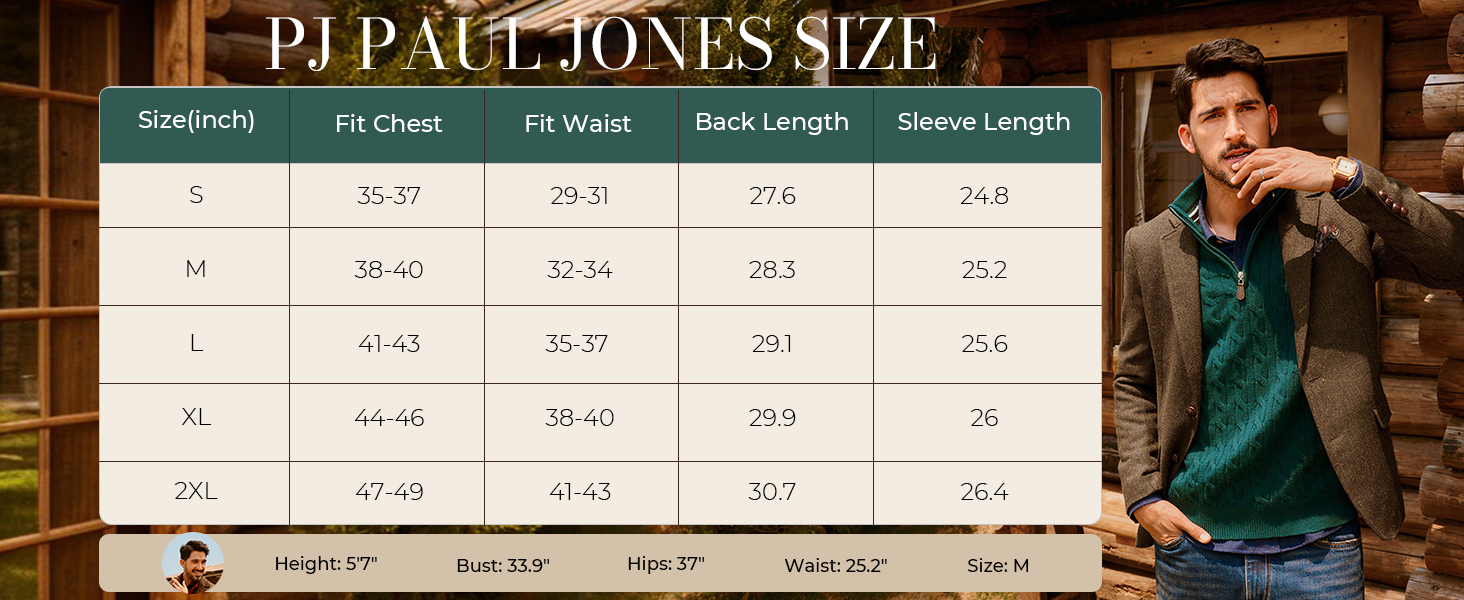This screenshot has width=1464, height=600.
Task: Click the 29-31 fit waist cell
Action: point(580,196)
